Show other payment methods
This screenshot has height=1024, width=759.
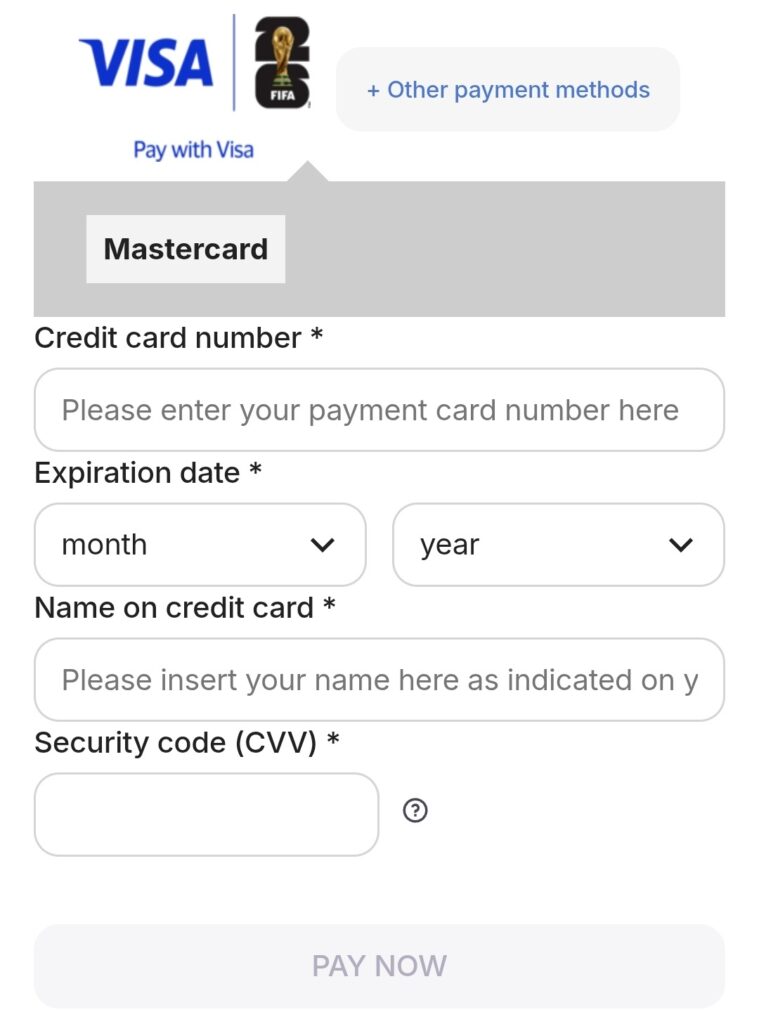(x=508, y=90)
